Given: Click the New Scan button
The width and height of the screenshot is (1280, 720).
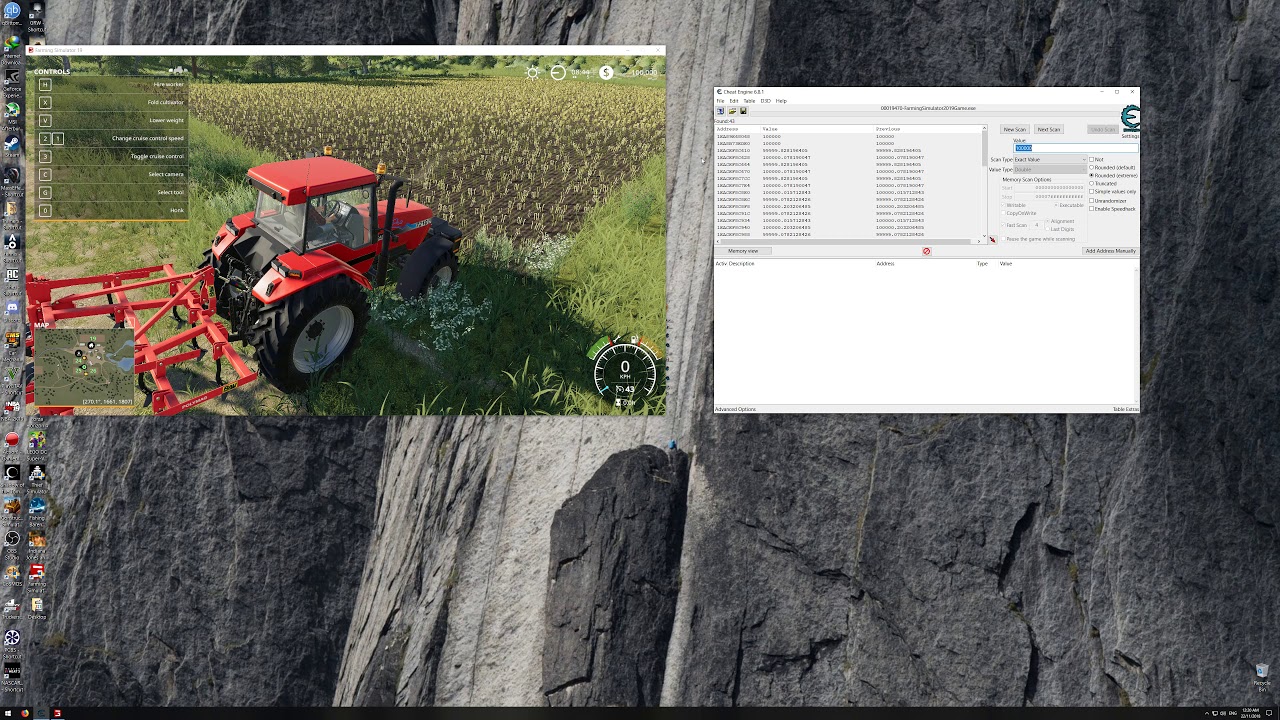Looking at the screenshot, I should point(1015,129).
